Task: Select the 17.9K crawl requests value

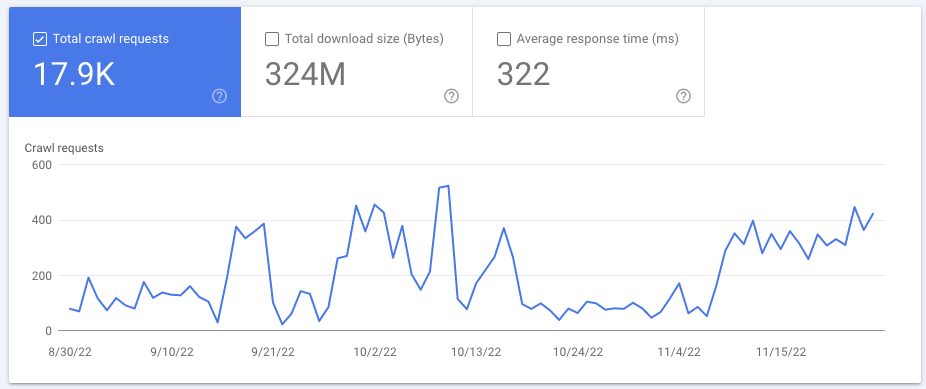Action: click(x=74, y=75)
